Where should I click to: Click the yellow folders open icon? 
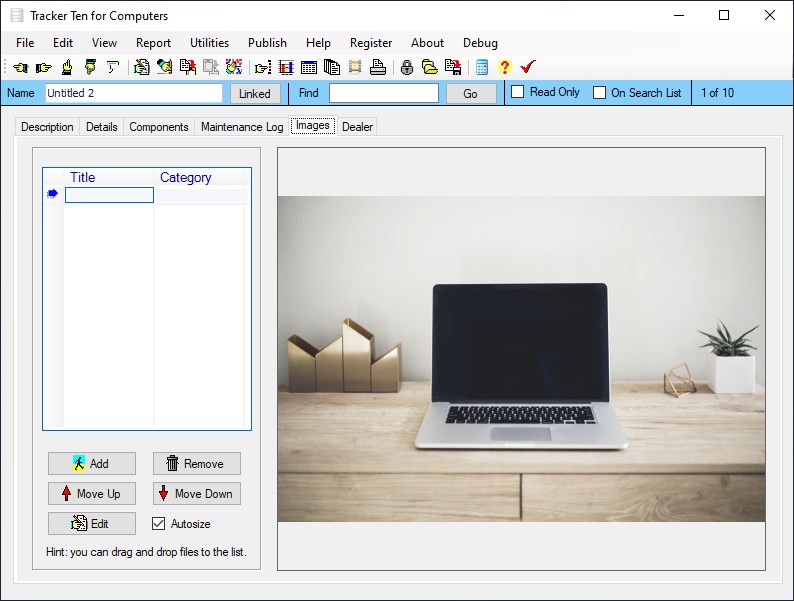430,67
